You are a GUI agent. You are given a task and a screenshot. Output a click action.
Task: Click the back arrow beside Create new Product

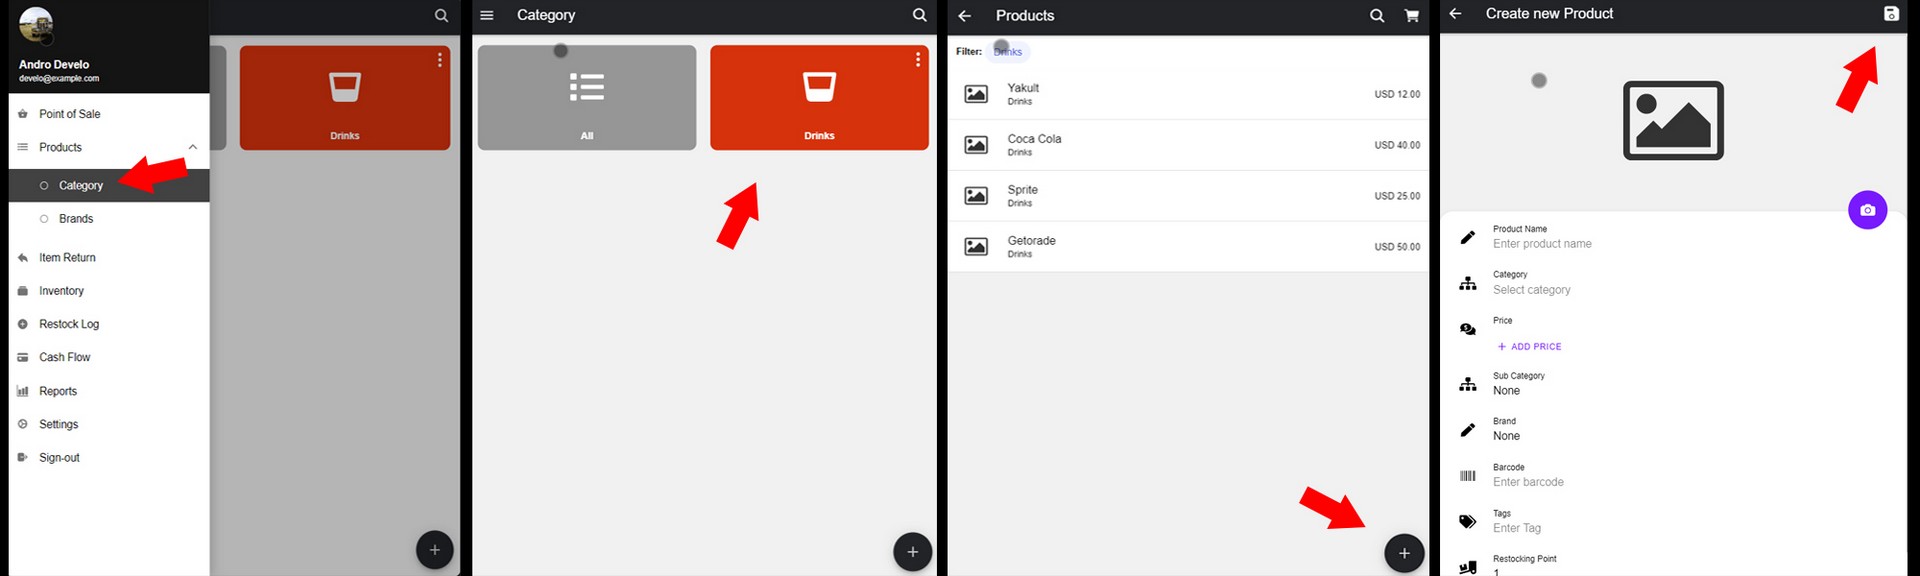[x=1456, y=14]
